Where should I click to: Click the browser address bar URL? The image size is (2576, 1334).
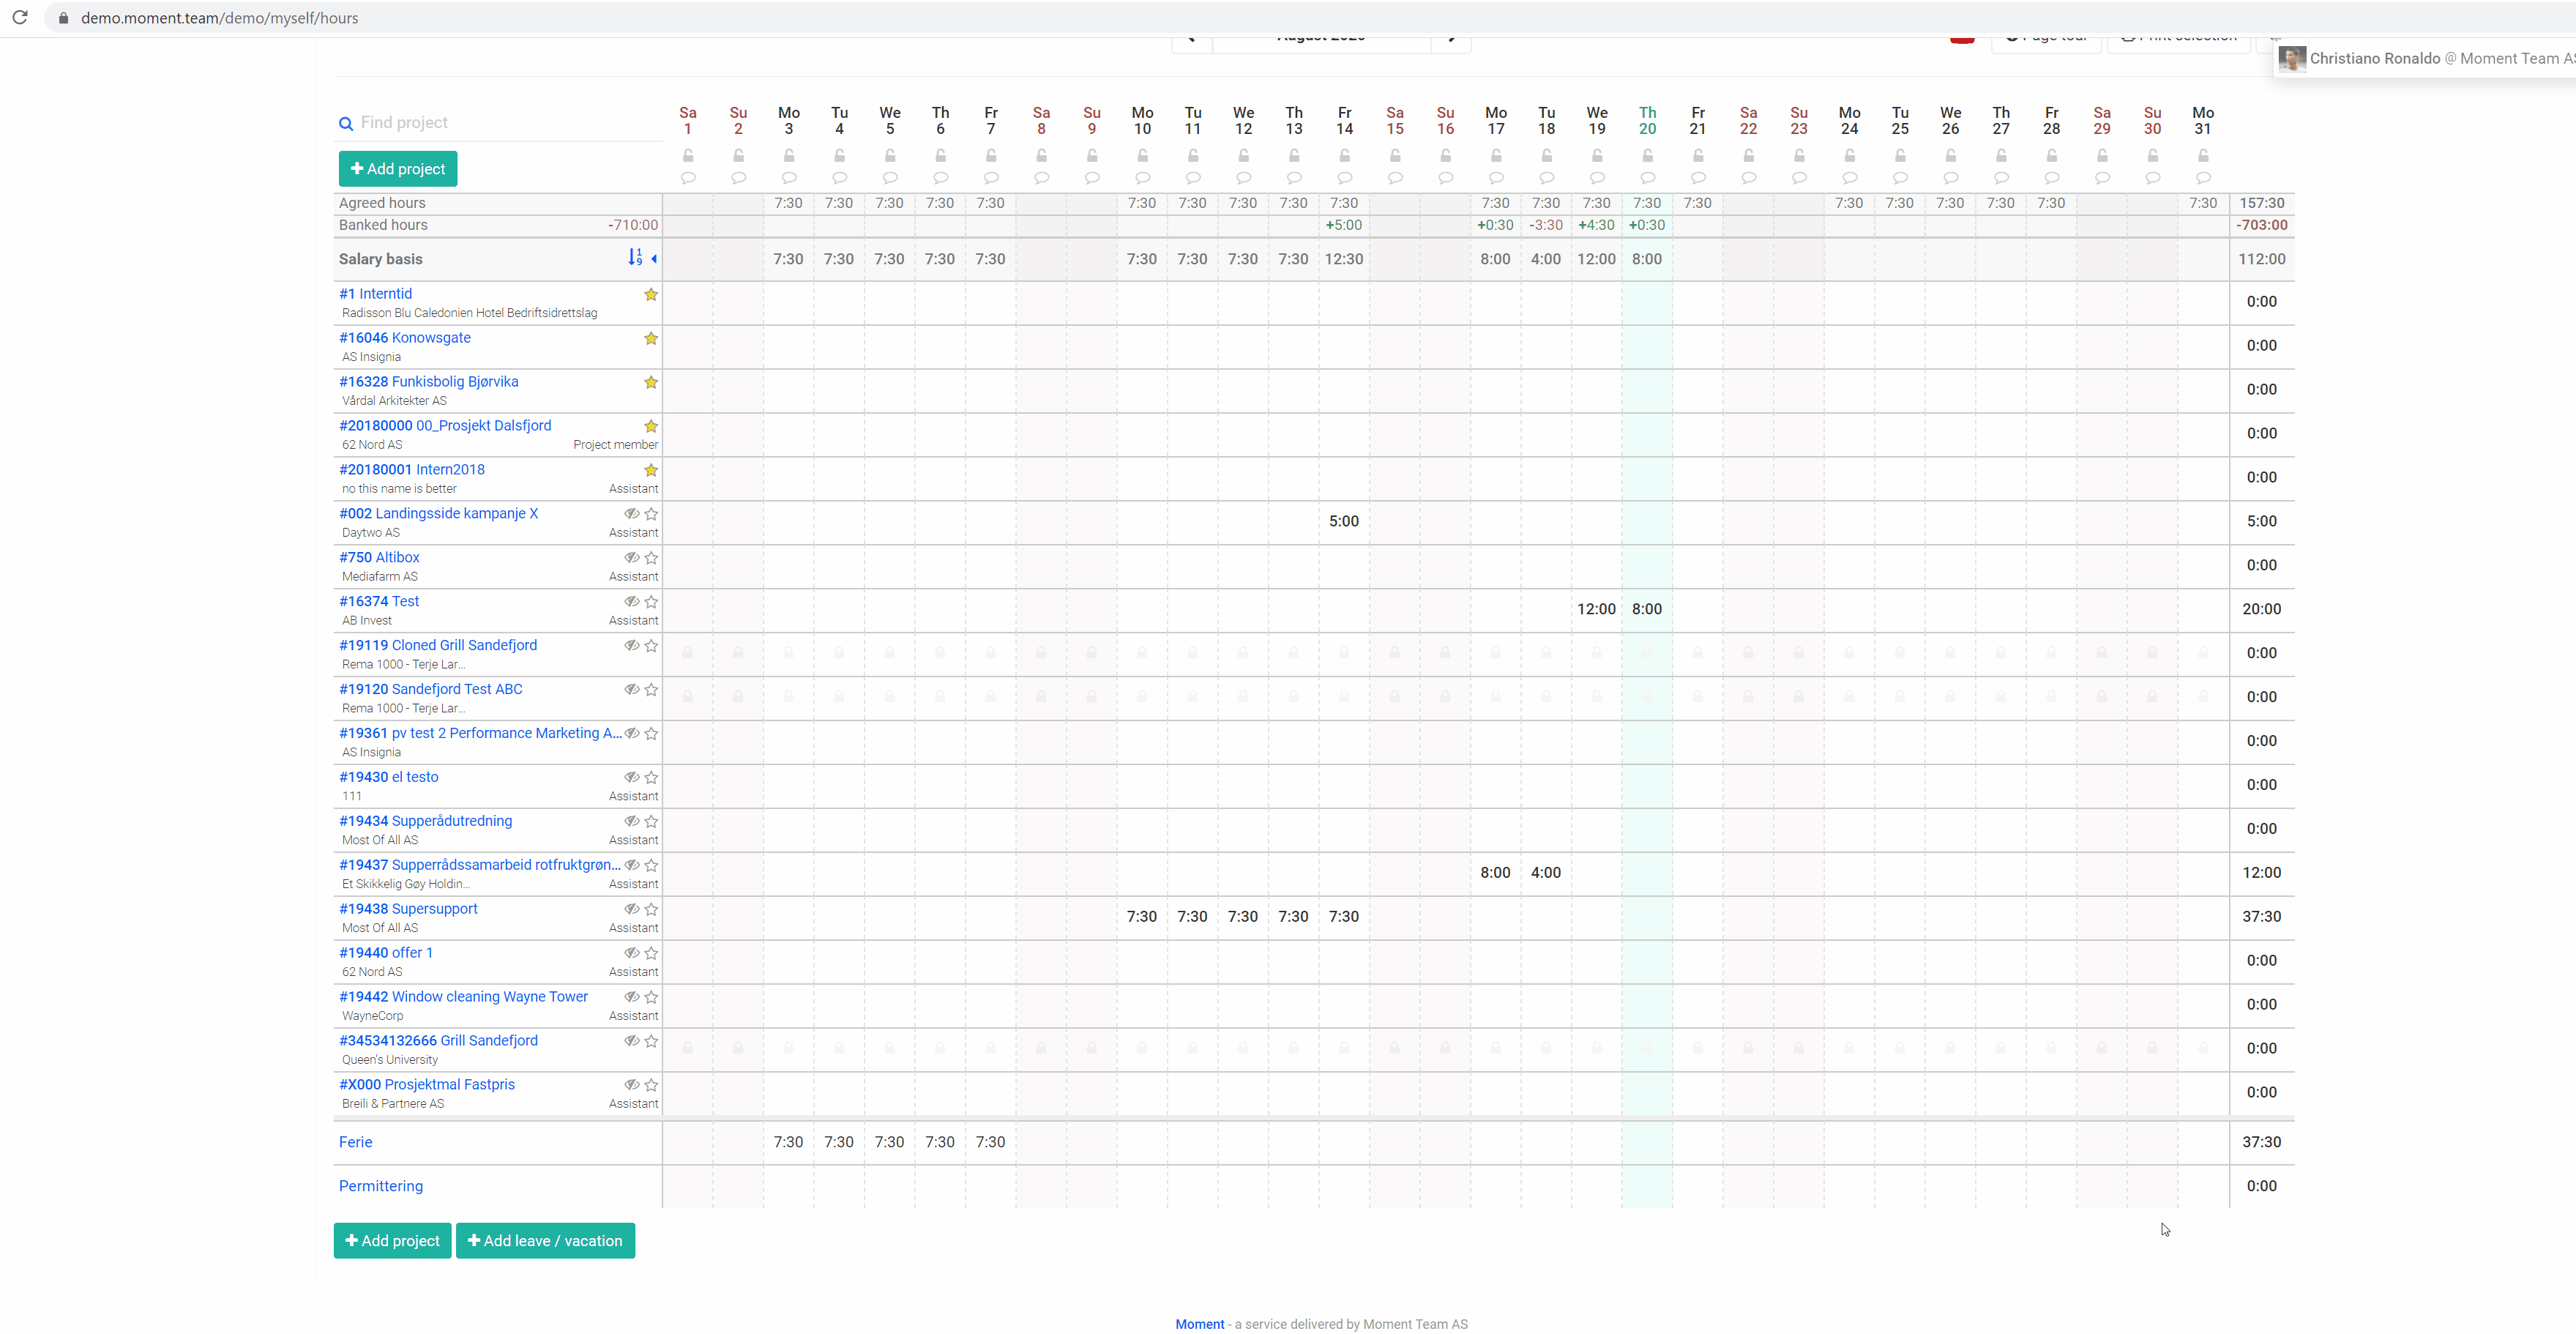click(219, 18)
